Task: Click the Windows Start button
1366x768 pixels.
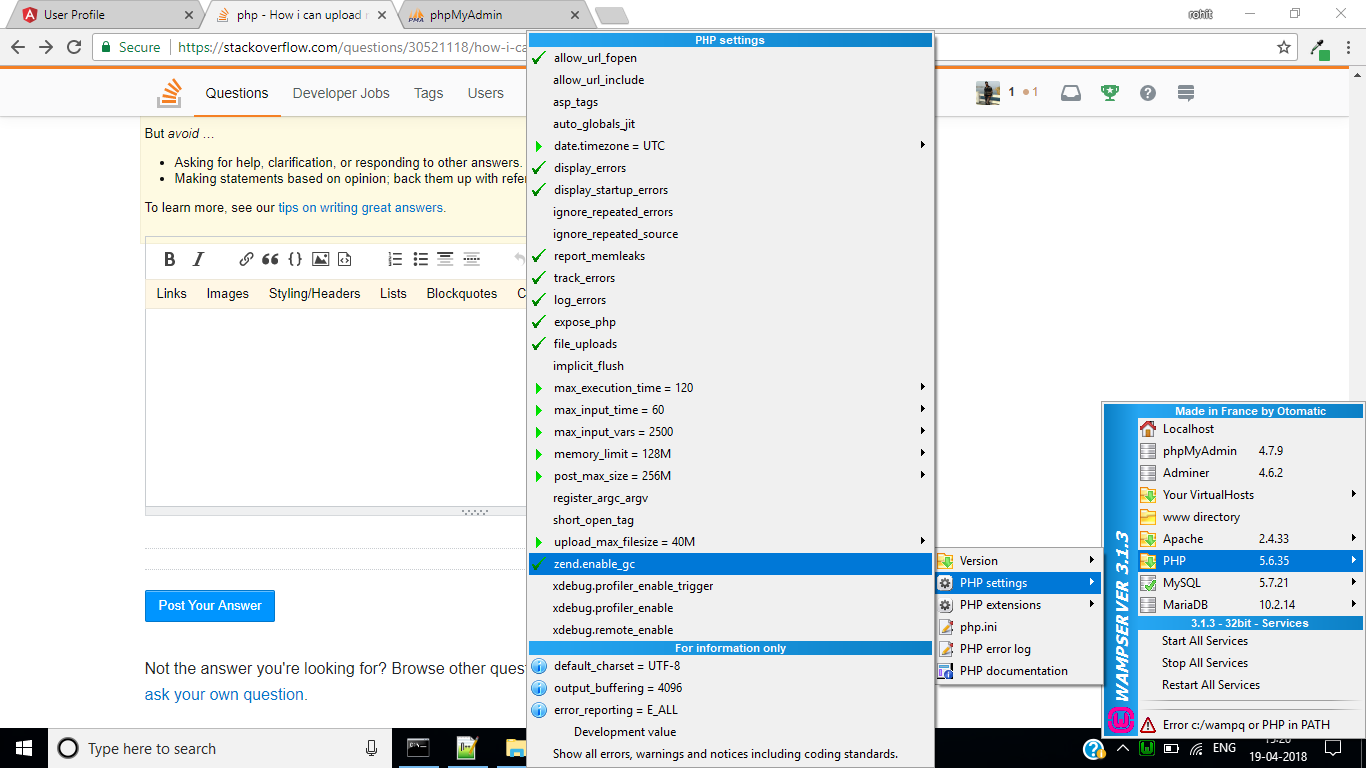Action: pos(24,748)
